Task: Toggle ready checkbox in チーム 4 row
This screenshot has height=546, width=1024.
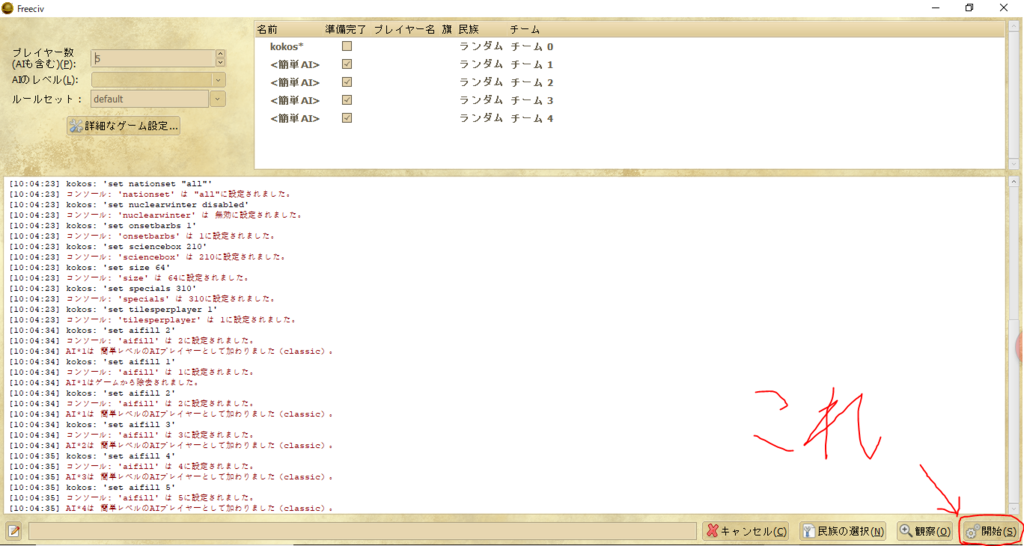Action: pyautogui.click(x=347, y=118)
